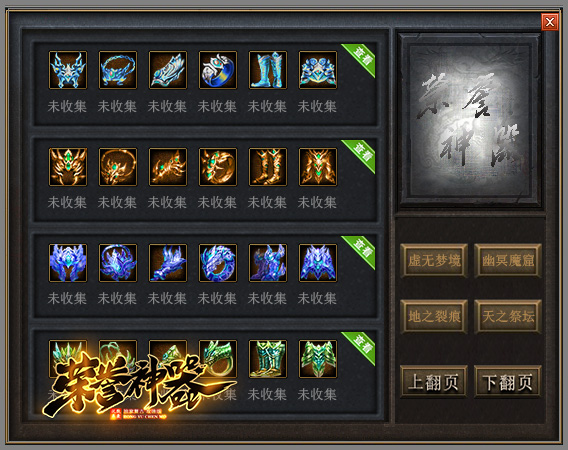Select the 天之祭坛 category
The height and width of the screenshot is (450, 568).
point(508,316)
